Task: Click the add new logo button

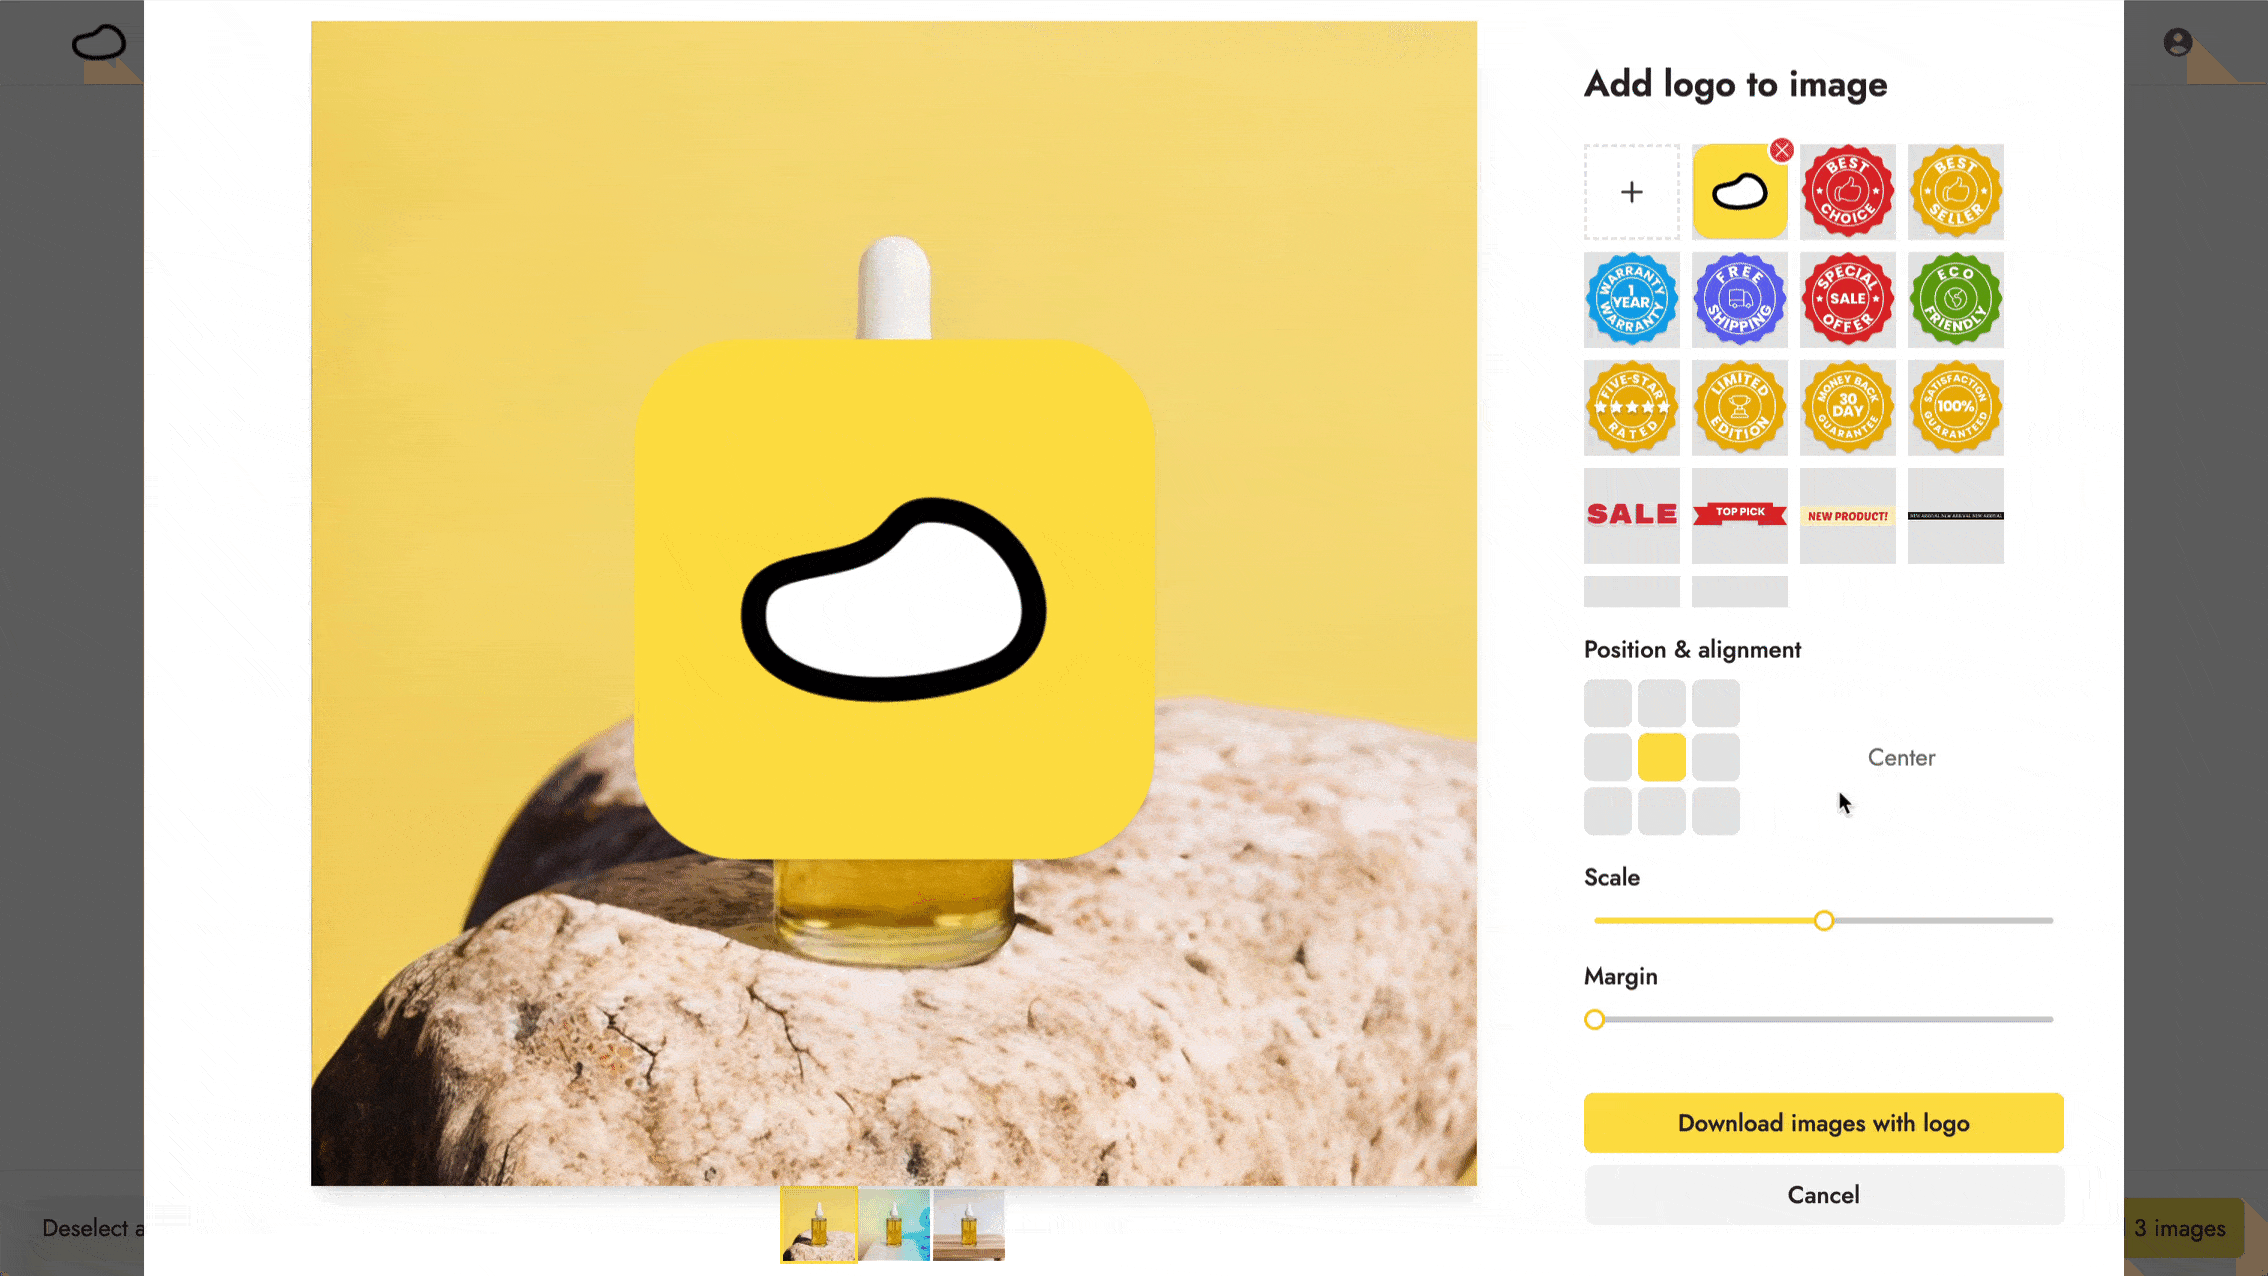Action: tap(1631, 190)
